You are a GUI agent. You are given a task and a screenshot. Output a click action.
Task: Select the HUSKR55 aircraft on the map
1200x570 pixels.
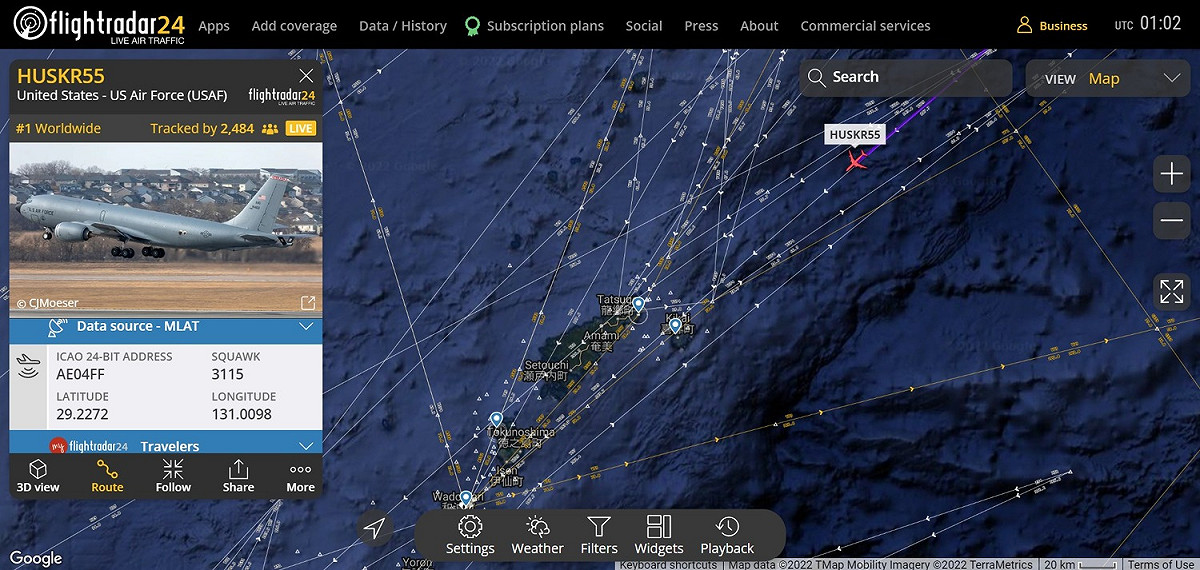(x=856, y=160)
